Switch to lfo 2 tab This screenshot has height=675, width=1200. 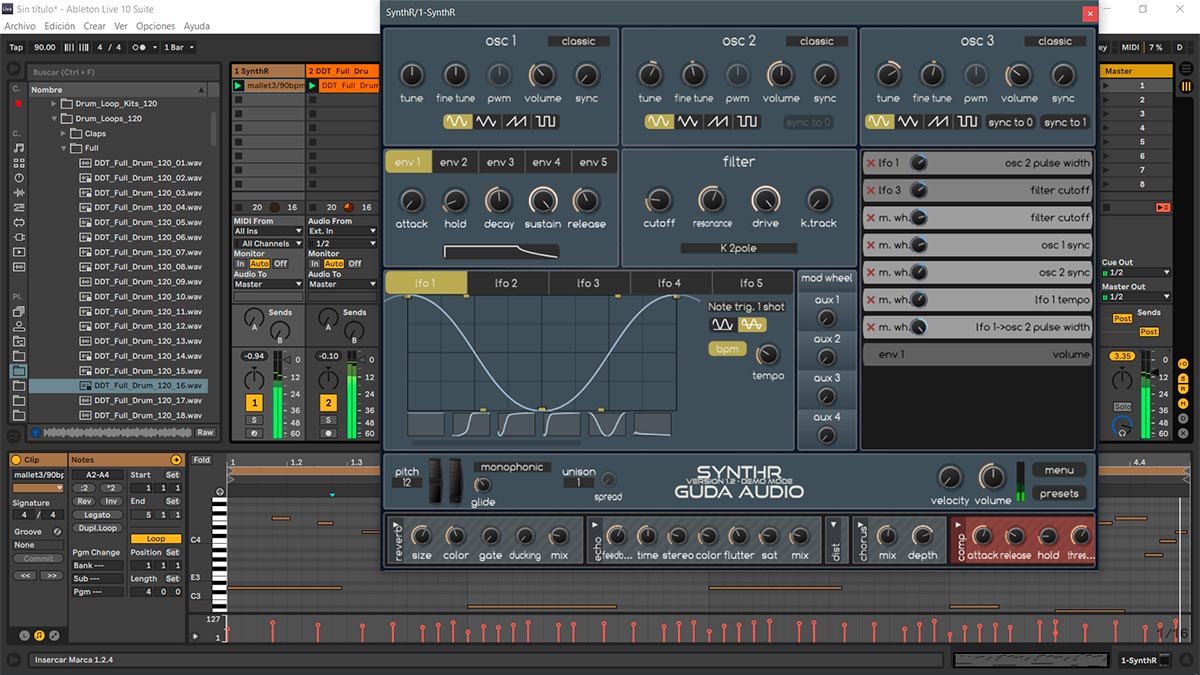(x=506, y=283)
